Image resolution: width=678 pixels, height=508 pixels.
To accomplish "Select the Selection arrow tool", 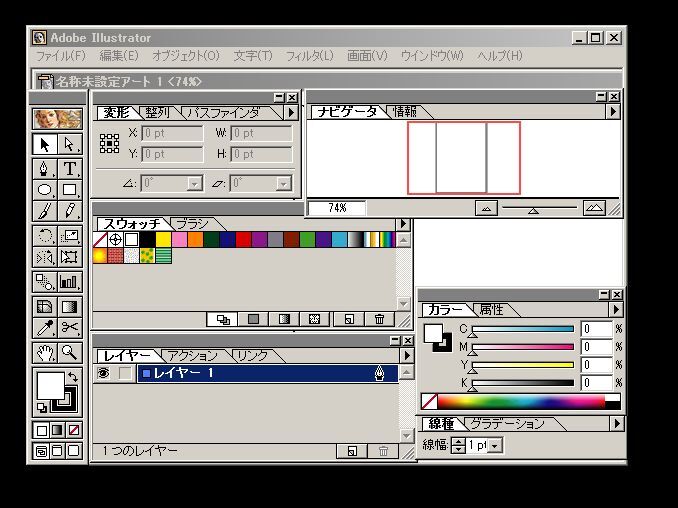I will click(45, 144).
